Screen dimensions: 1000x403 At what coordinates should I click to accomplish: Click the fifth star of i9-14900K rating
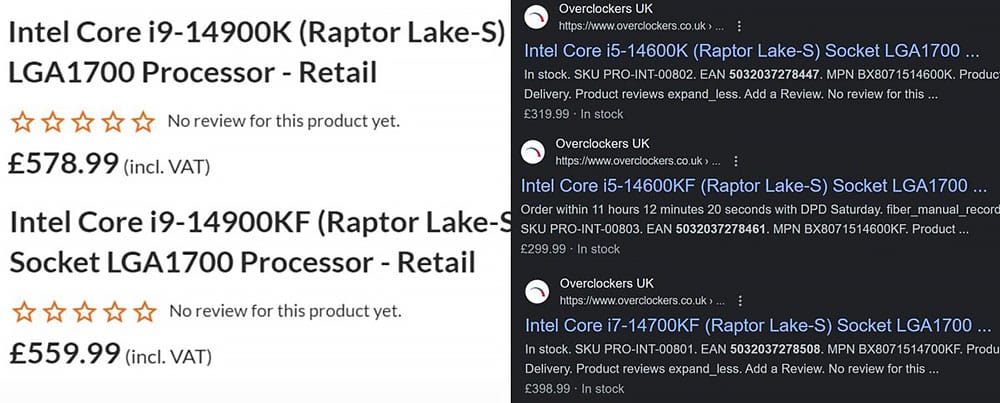143,121
